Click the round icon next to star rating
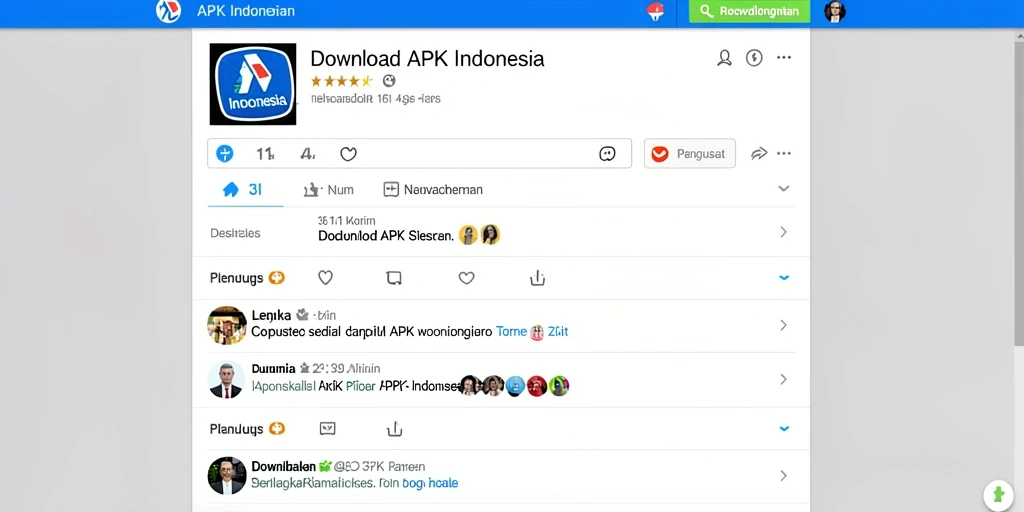 (389, 81)
